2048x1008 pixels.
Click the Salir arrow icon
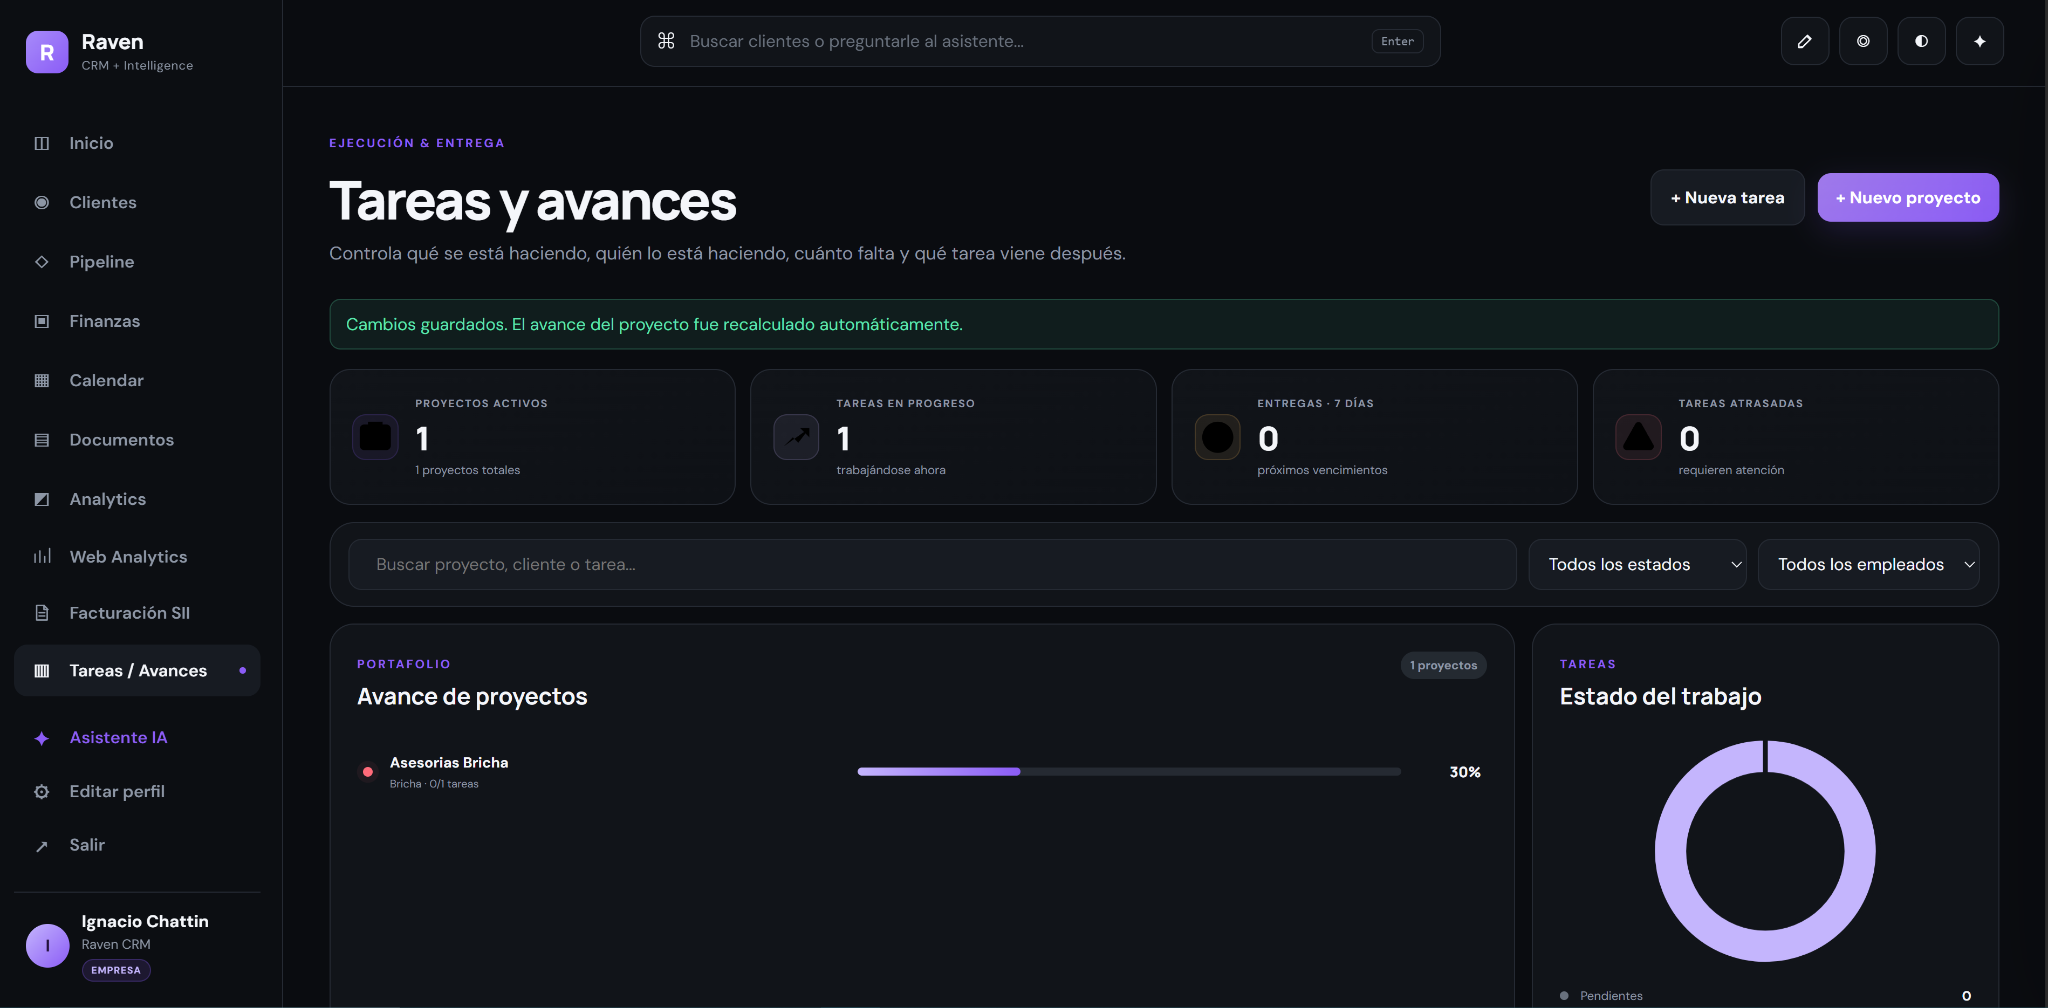pyautogui.click(x=42, y=846)
